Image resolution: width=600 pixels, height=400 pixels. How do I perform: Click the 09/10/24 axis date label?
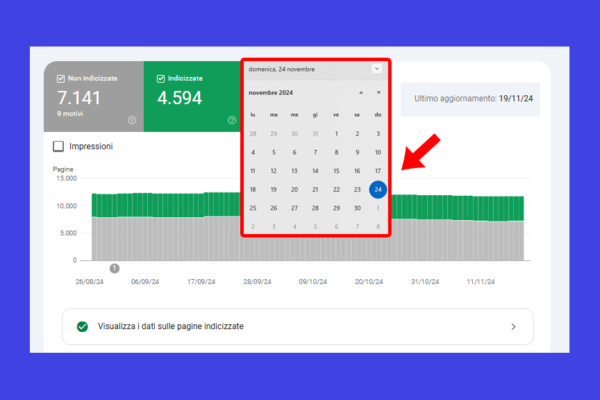313,282
